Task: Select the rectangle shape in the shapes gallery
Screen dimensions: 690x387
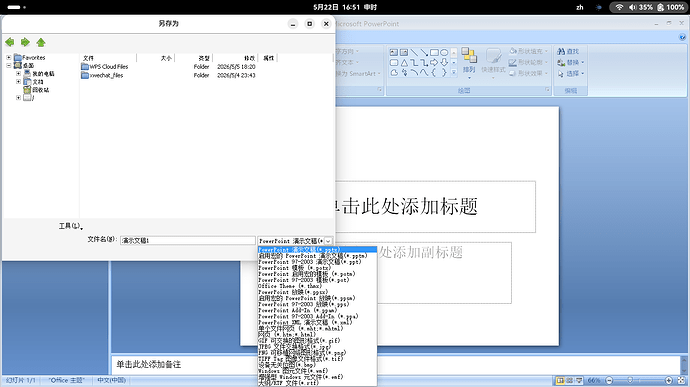Action: pyautogui.click(x=434, y=52)
